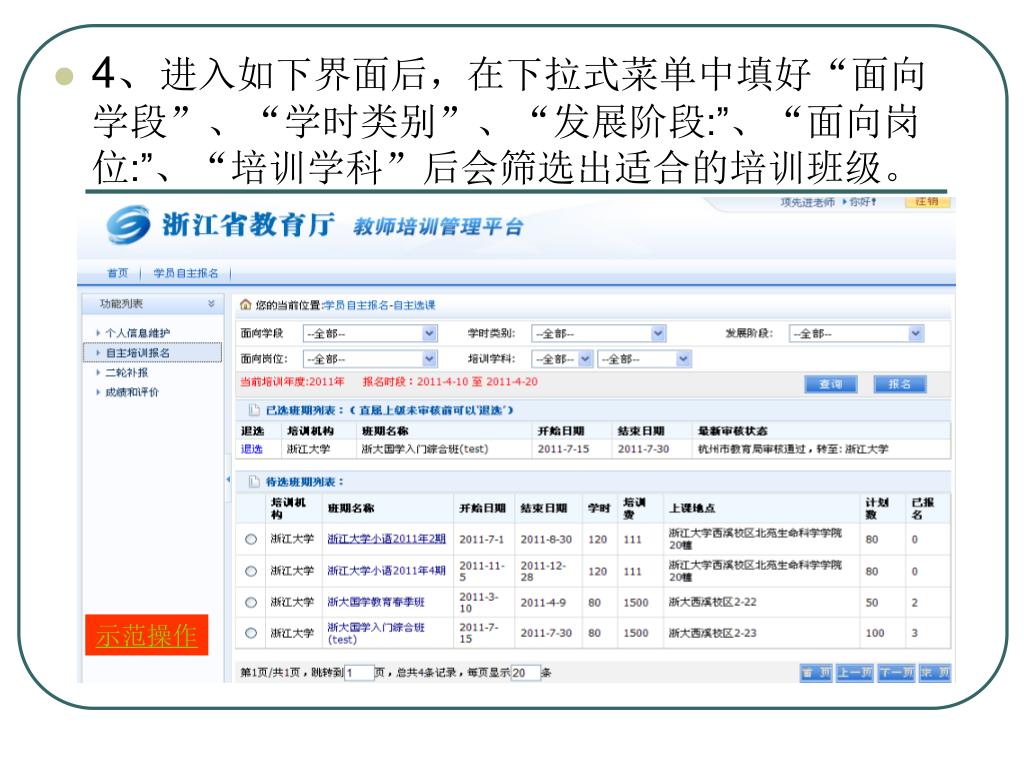Select radio button for 浙江大学小语2011年4期
The width and height of the screenshot is (1024, 768).
pos(251,571)
